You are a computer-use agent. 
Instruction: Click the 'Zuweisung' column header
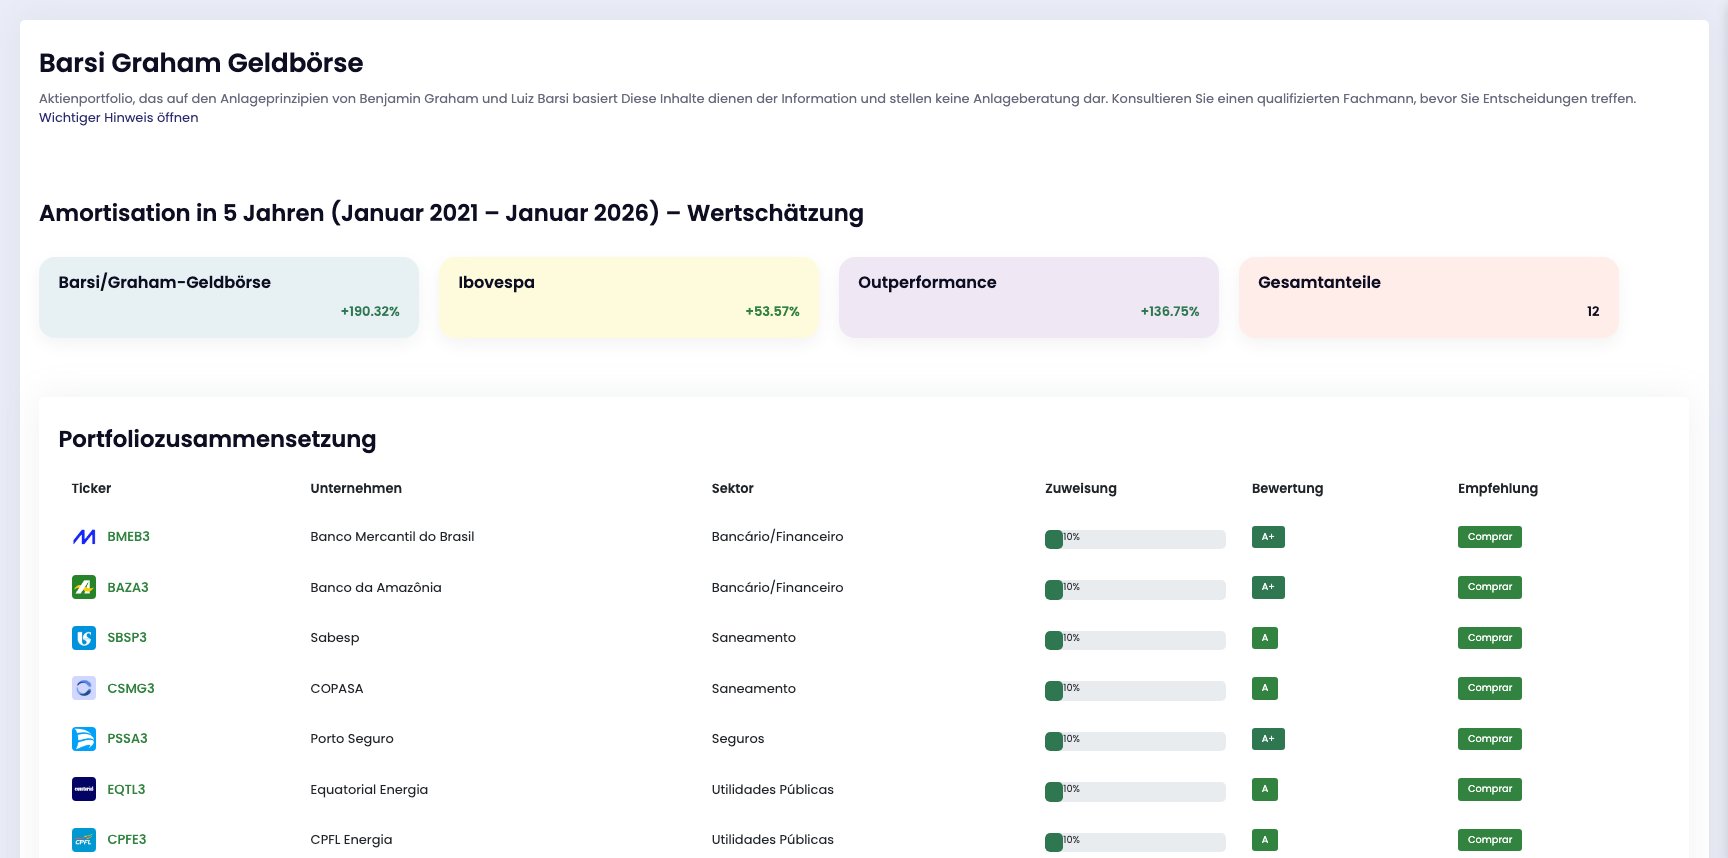1081,488
